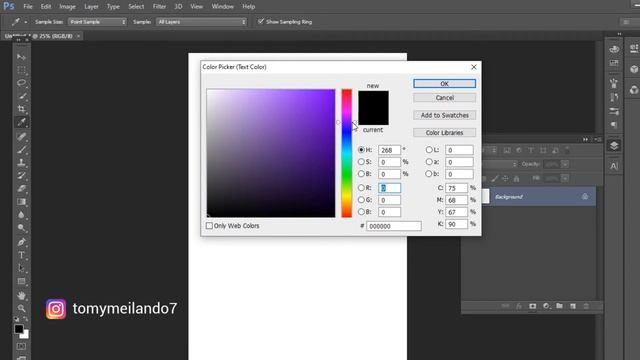Select the Pen tool

(x=21, y=242)
